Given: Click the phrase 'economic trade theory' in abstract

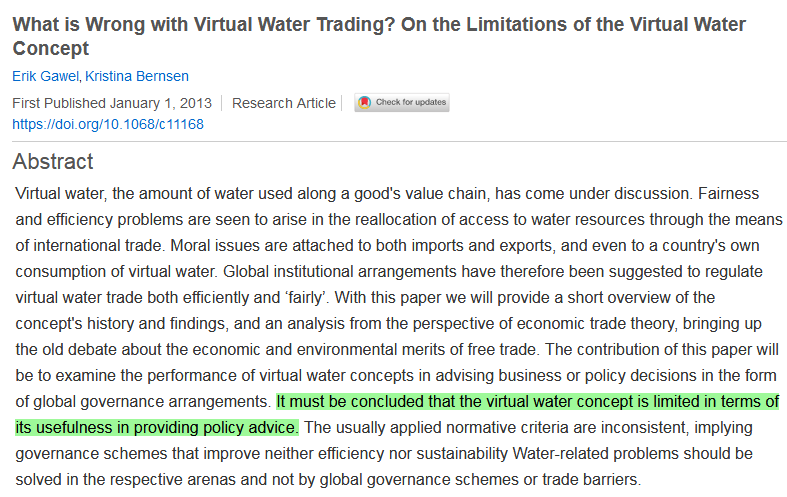Looking at the screenshot, I should pyautogui.click(x=597, y=324).
